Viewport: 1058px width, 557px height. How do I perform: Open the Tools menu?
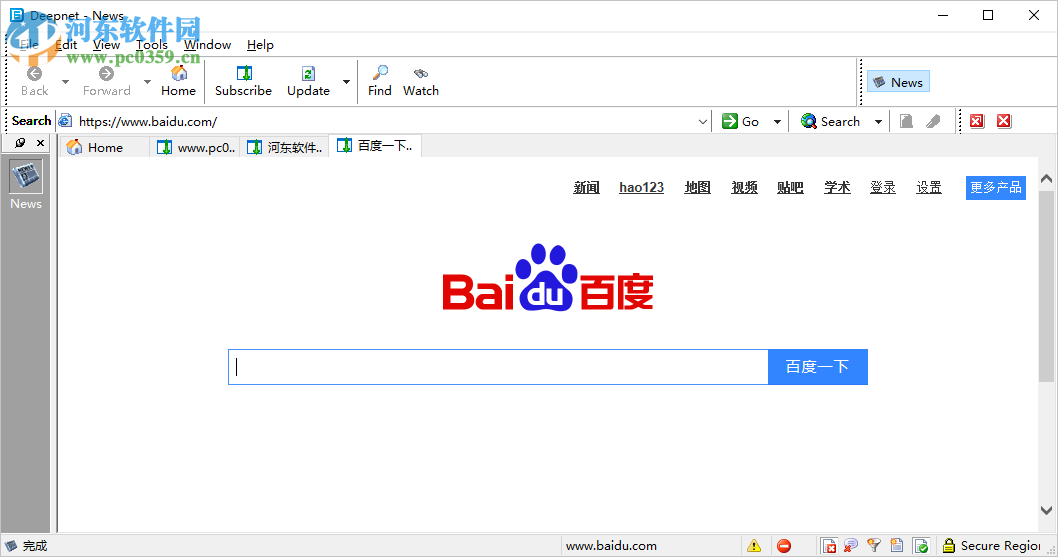[x=152, y=45]
